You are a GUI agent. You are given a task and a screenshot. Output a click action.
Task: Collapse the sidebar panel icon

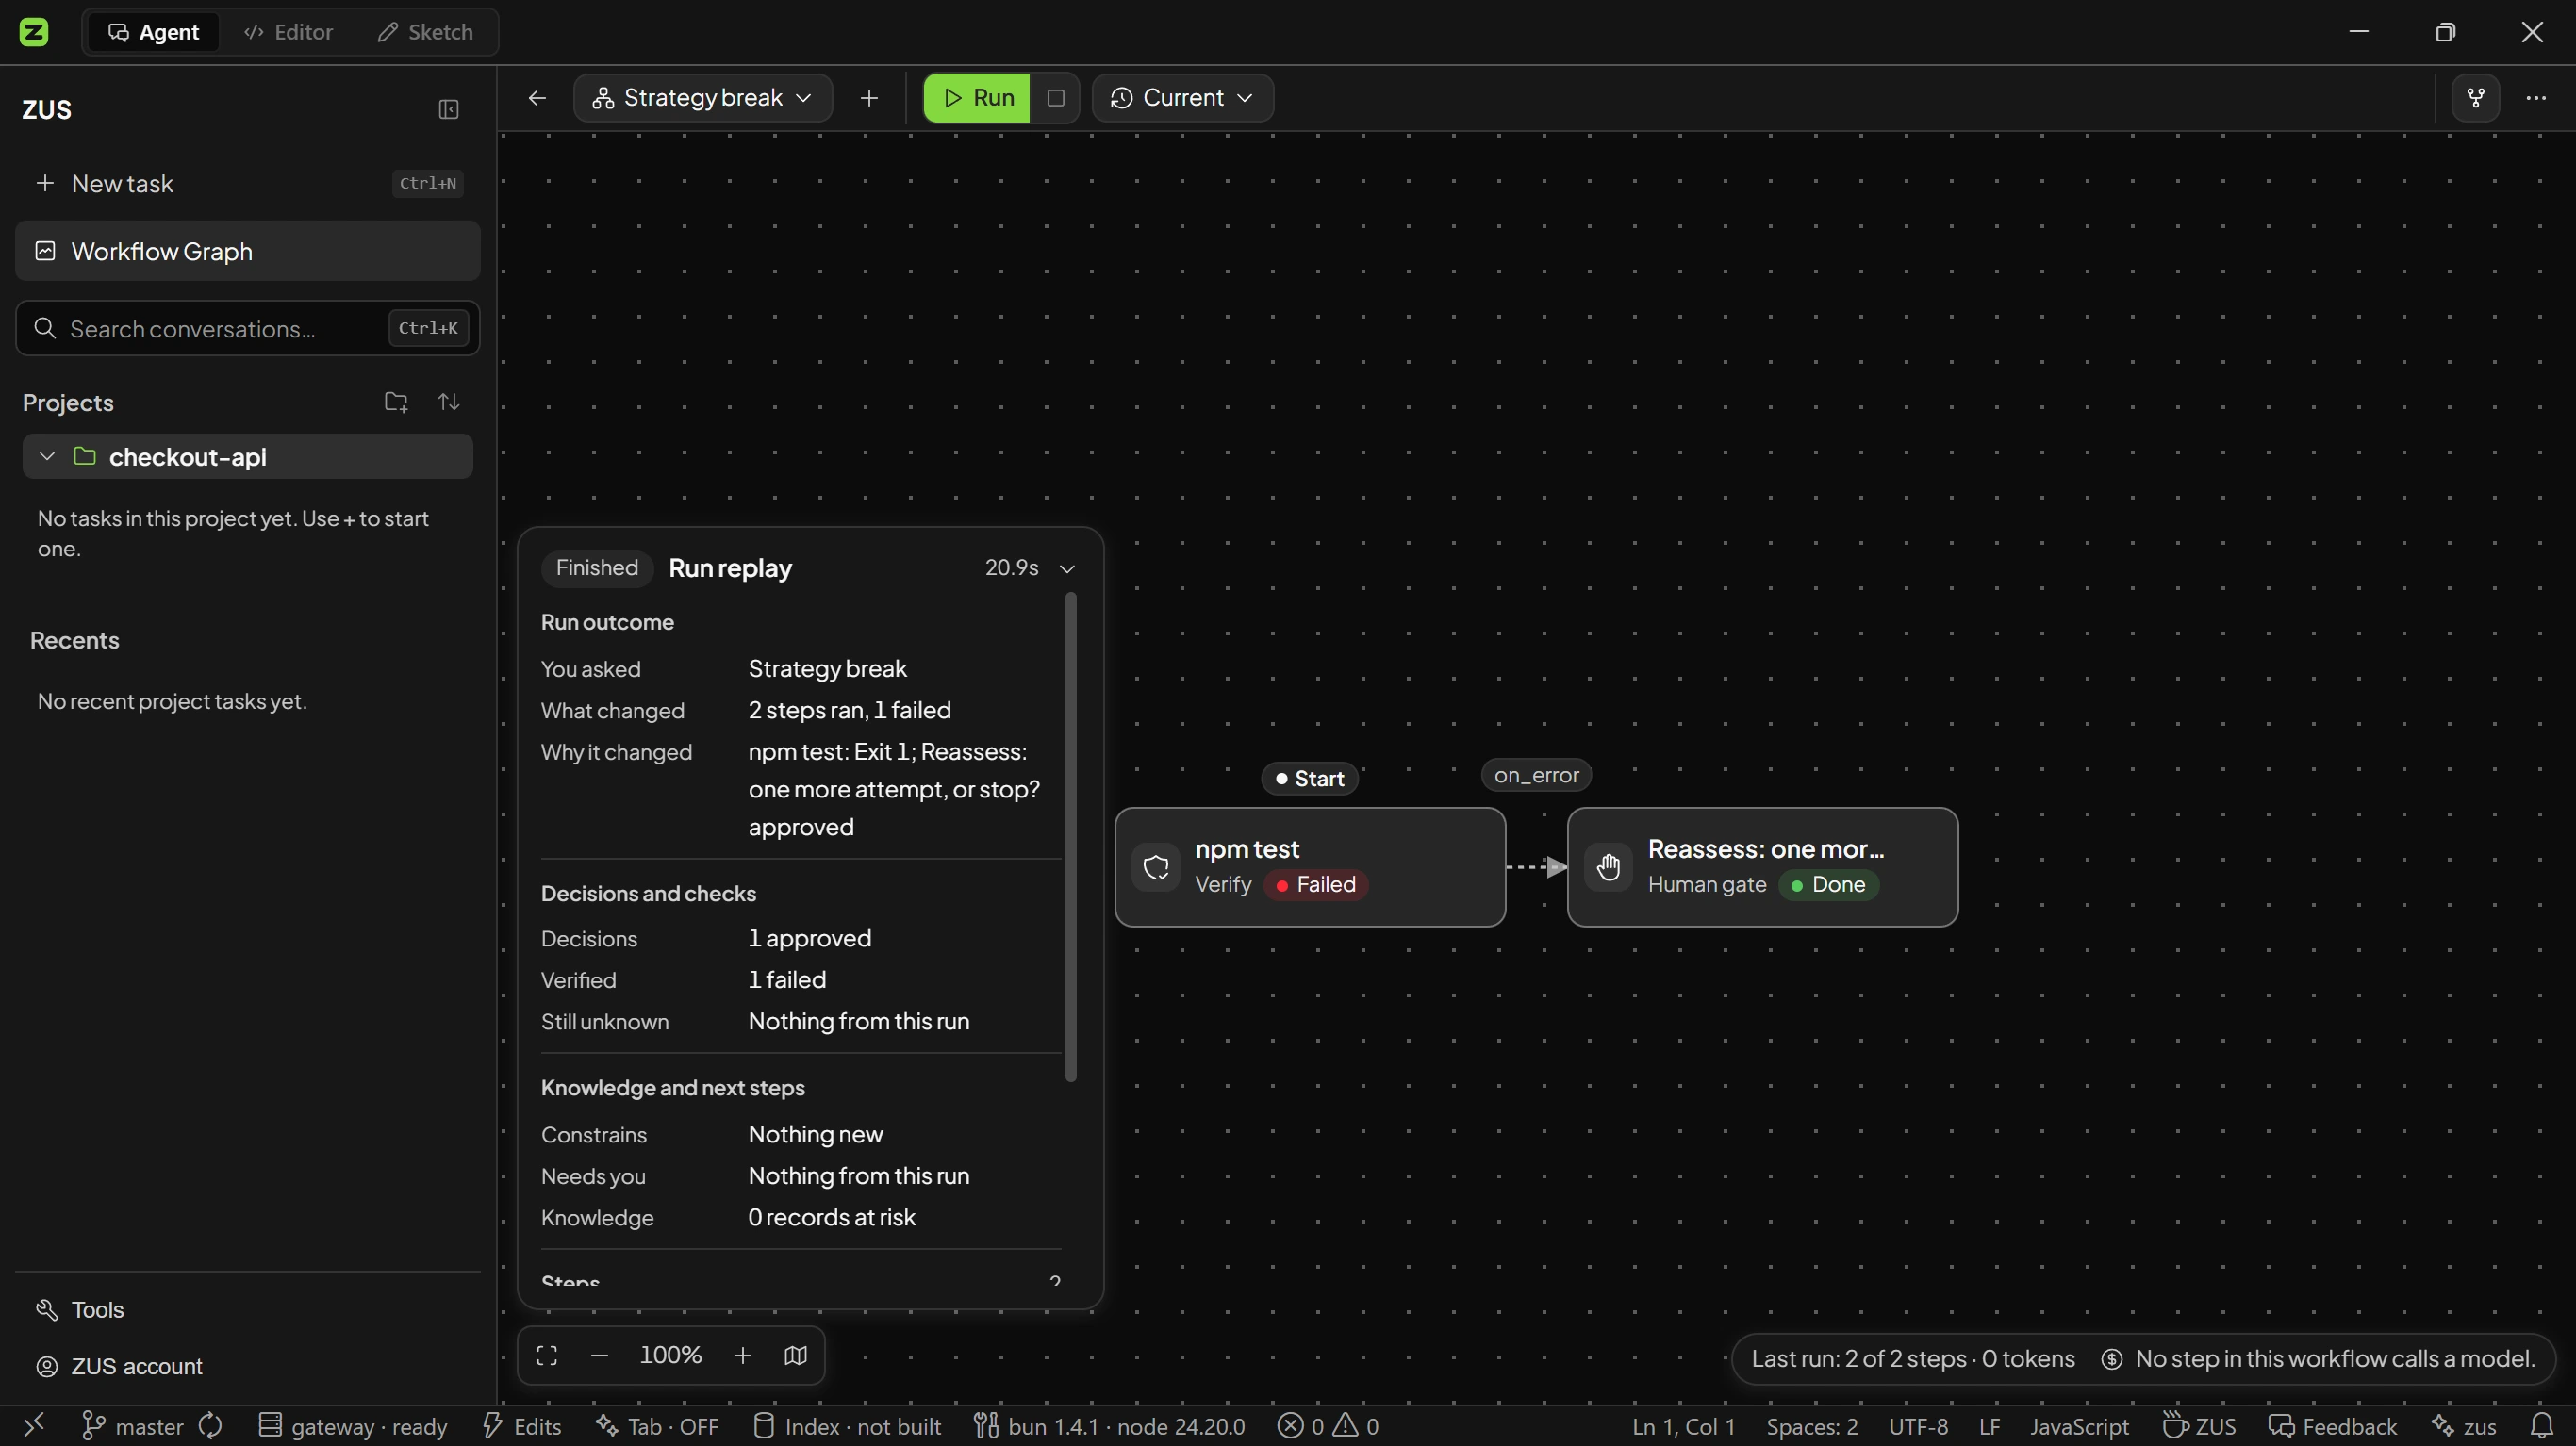pyautogui.click(x=449, y=110)
